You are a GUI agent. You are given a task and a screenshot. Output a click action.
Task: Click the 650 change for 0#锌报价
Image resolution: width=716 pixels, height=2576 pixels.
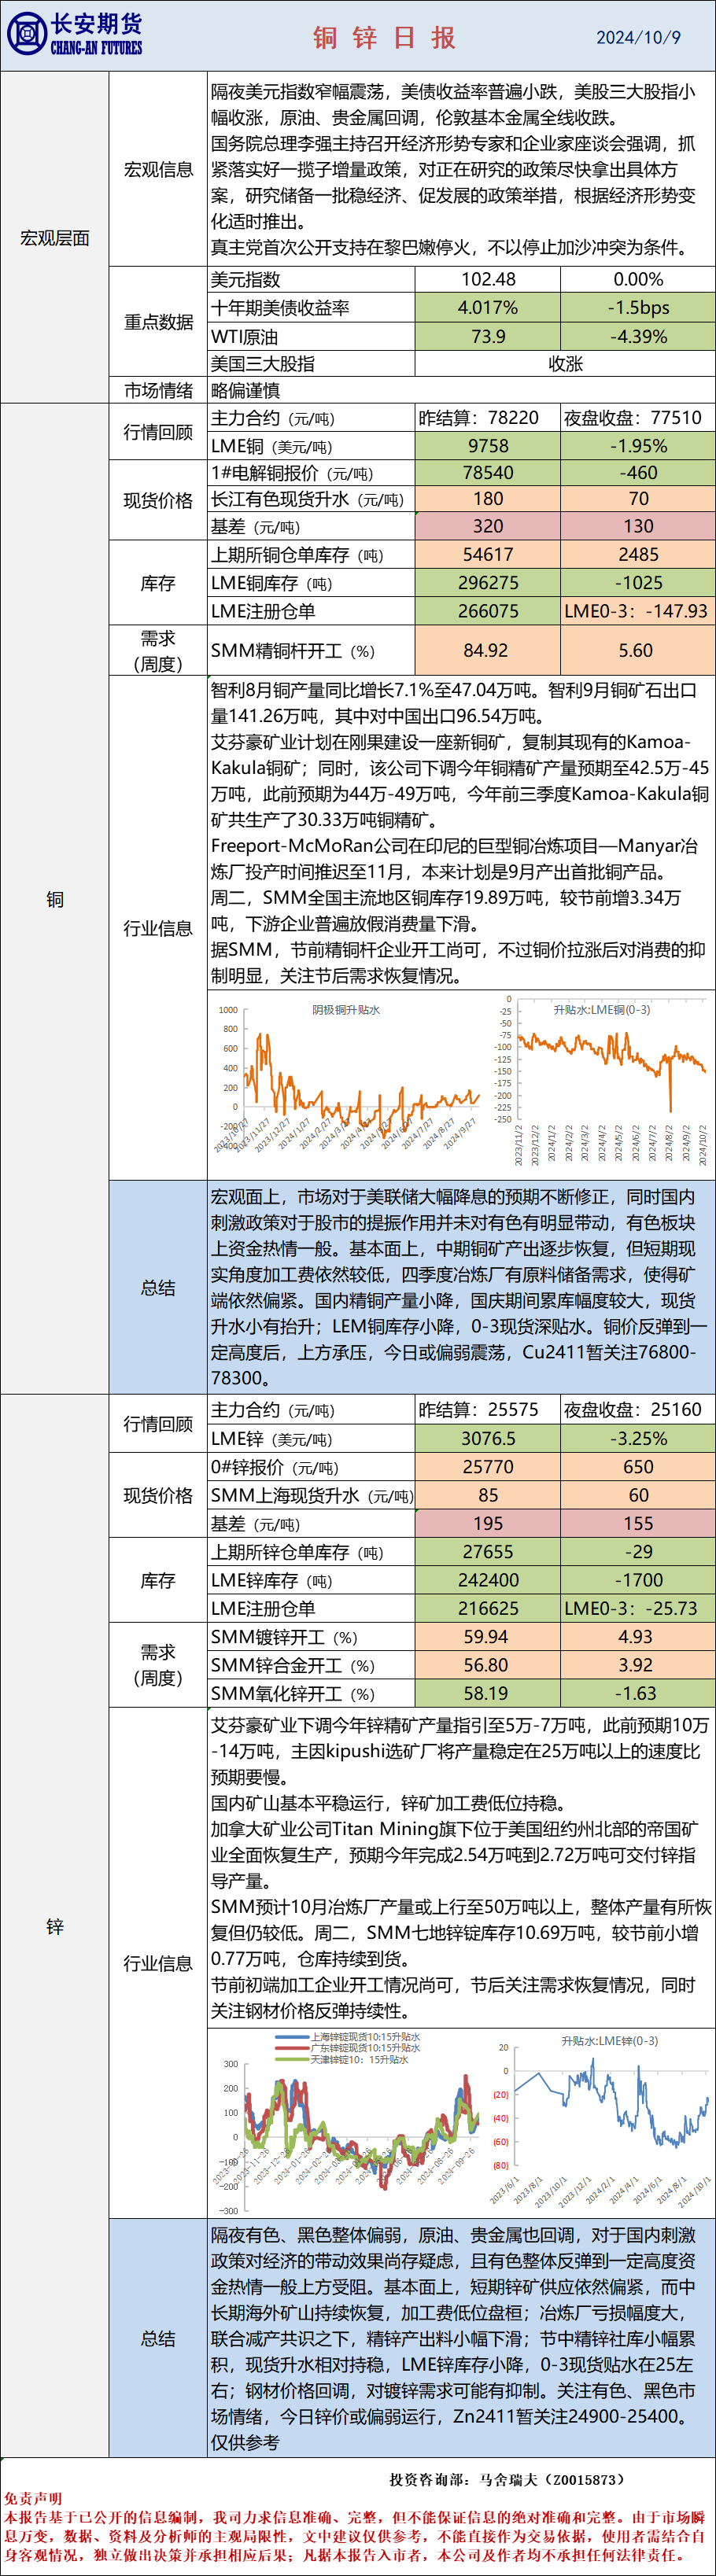tap(638, 1467)
